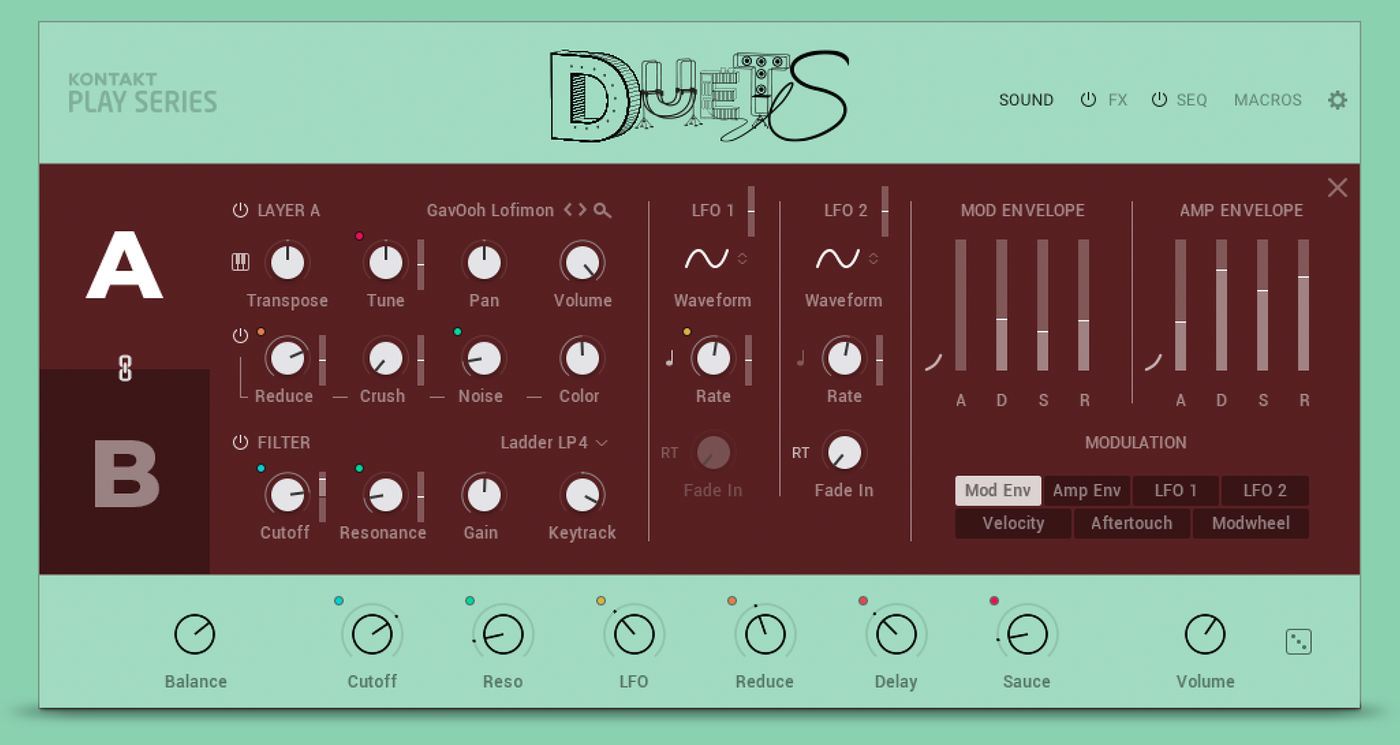This screenshot has height=745, width=1400.
Task: Click the cyan dot above the Cutoff macro
Action: pos(339,601)
